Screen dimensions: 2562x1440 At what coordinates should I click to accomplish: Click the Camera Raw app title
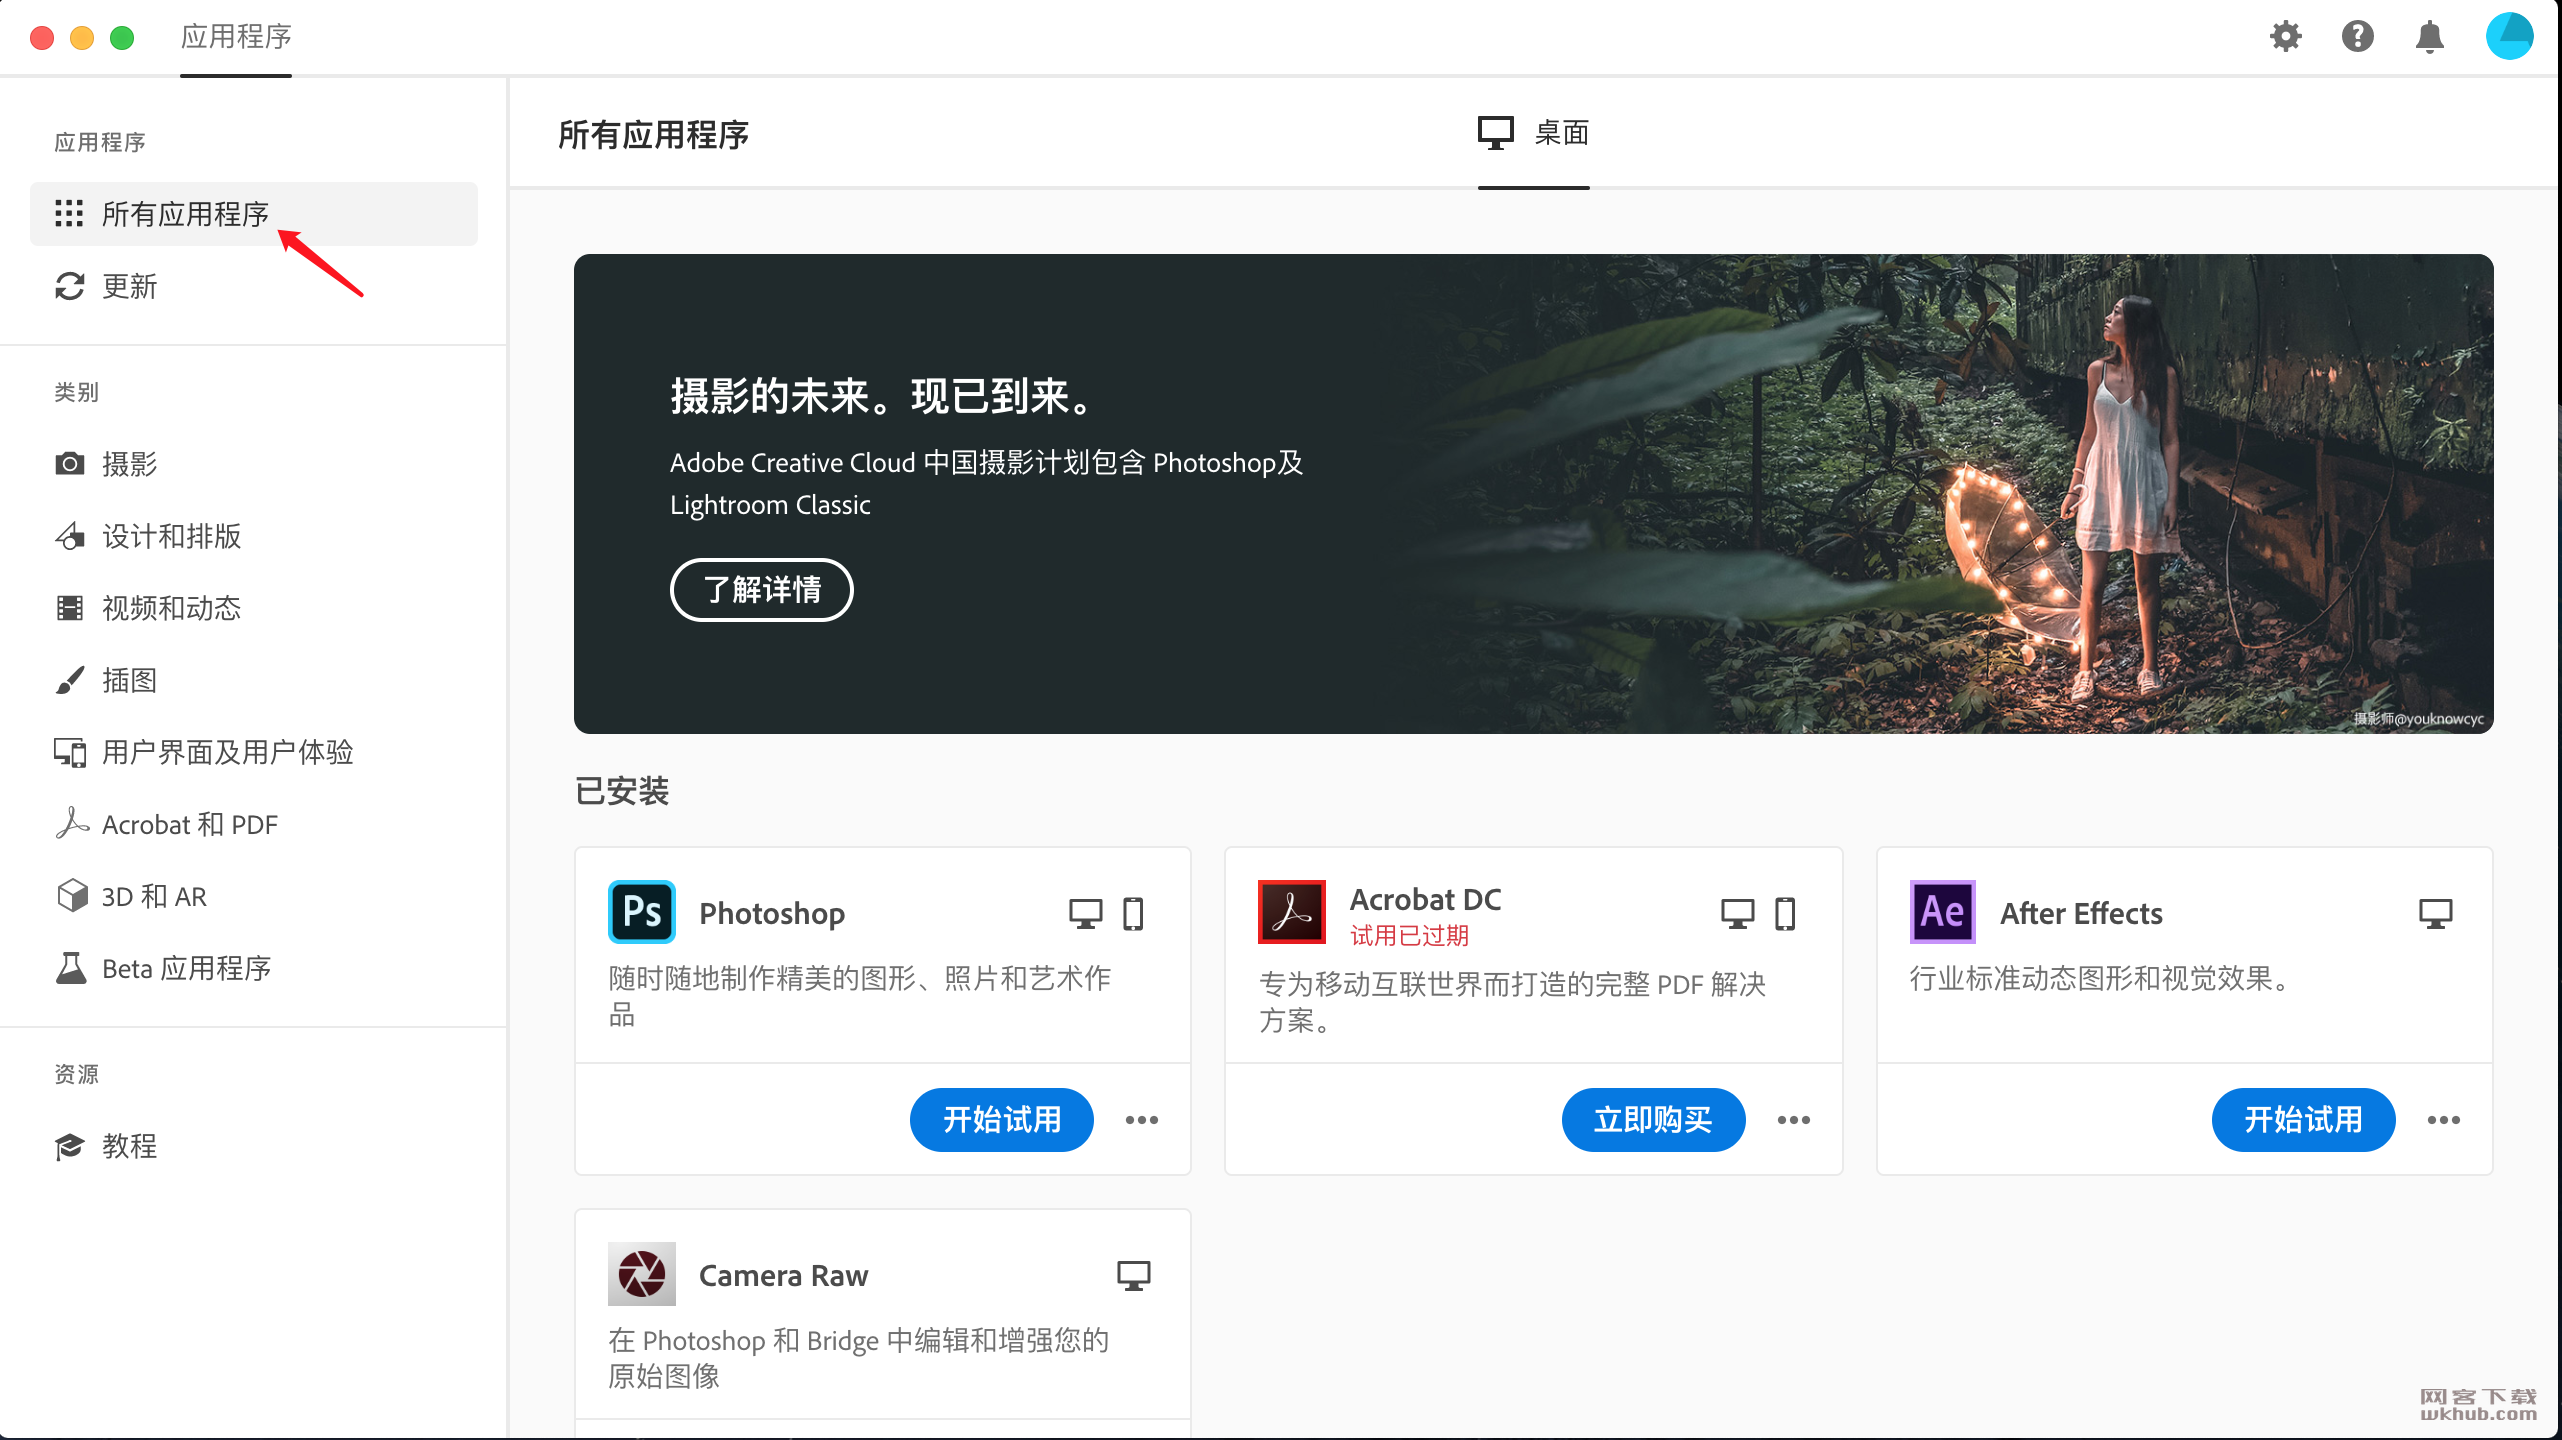click(783, 1275)
